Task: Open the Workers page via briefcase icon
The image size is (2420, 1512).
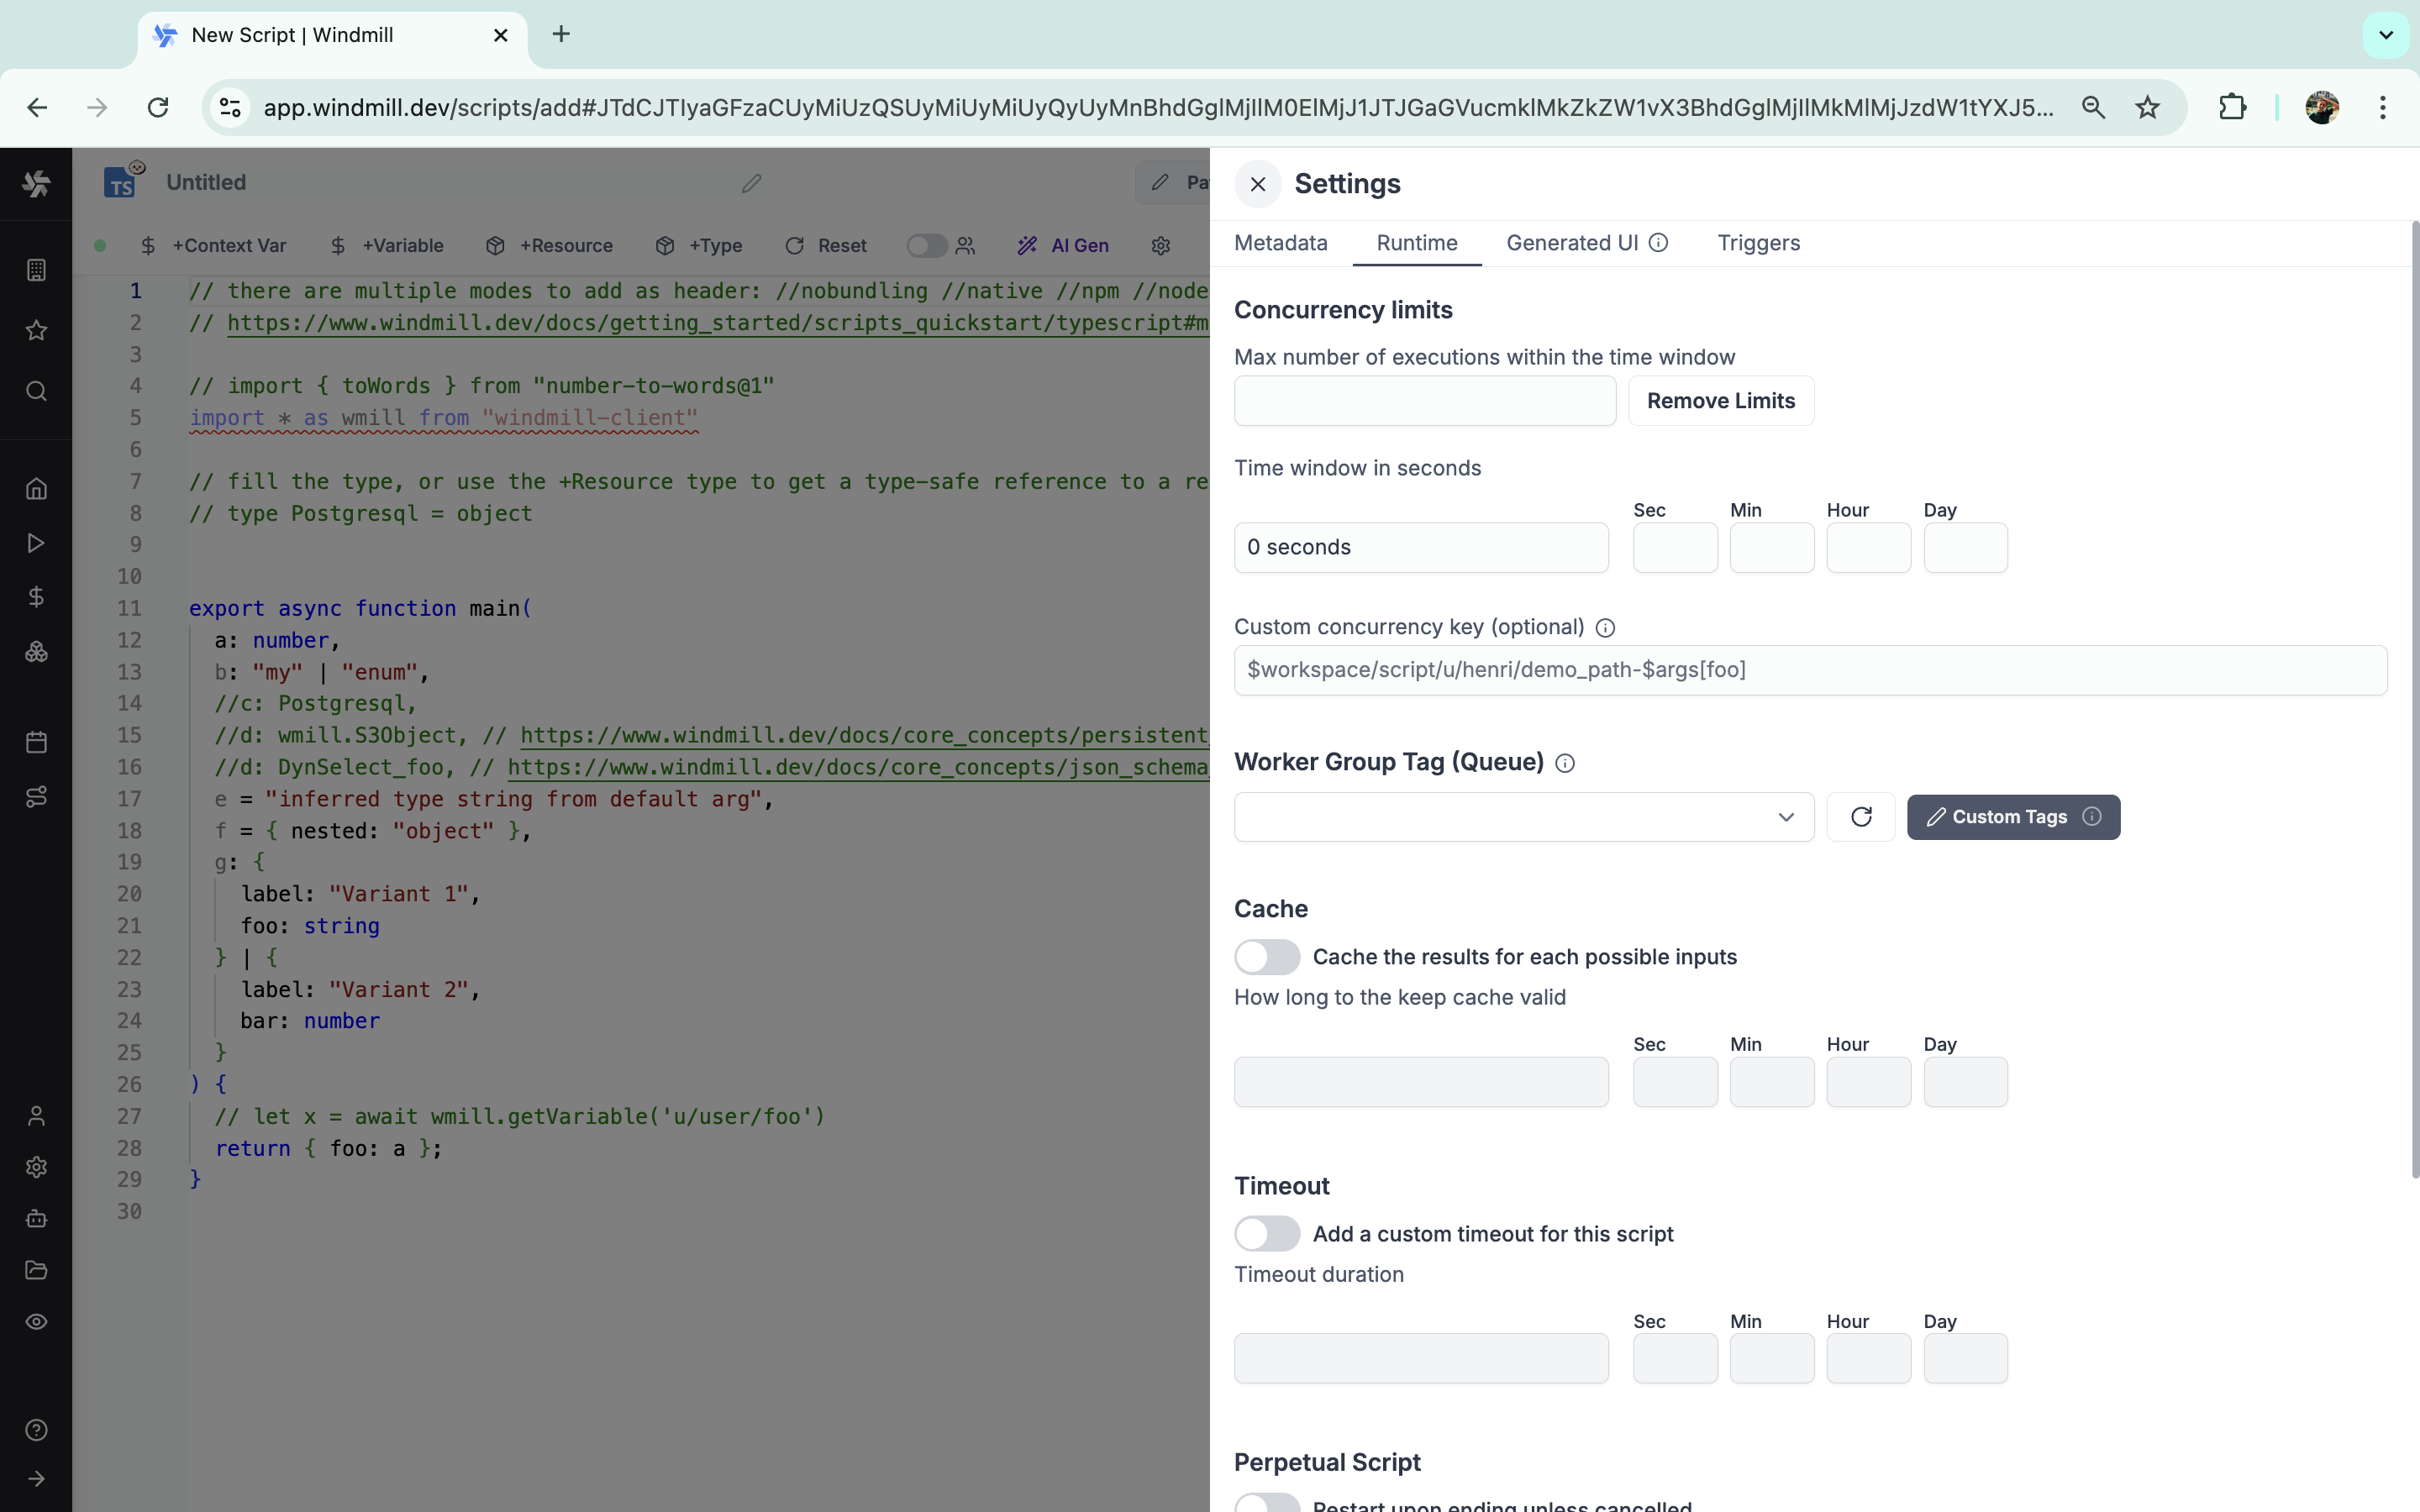Action: click(x=37, y=1218)
